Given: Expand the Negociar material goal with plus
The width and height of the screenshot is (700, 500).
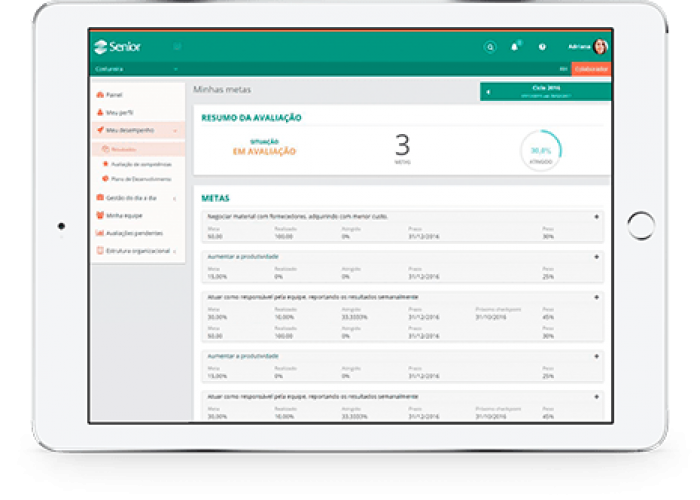Looking at the screenshot, I should tap(596, 216).
